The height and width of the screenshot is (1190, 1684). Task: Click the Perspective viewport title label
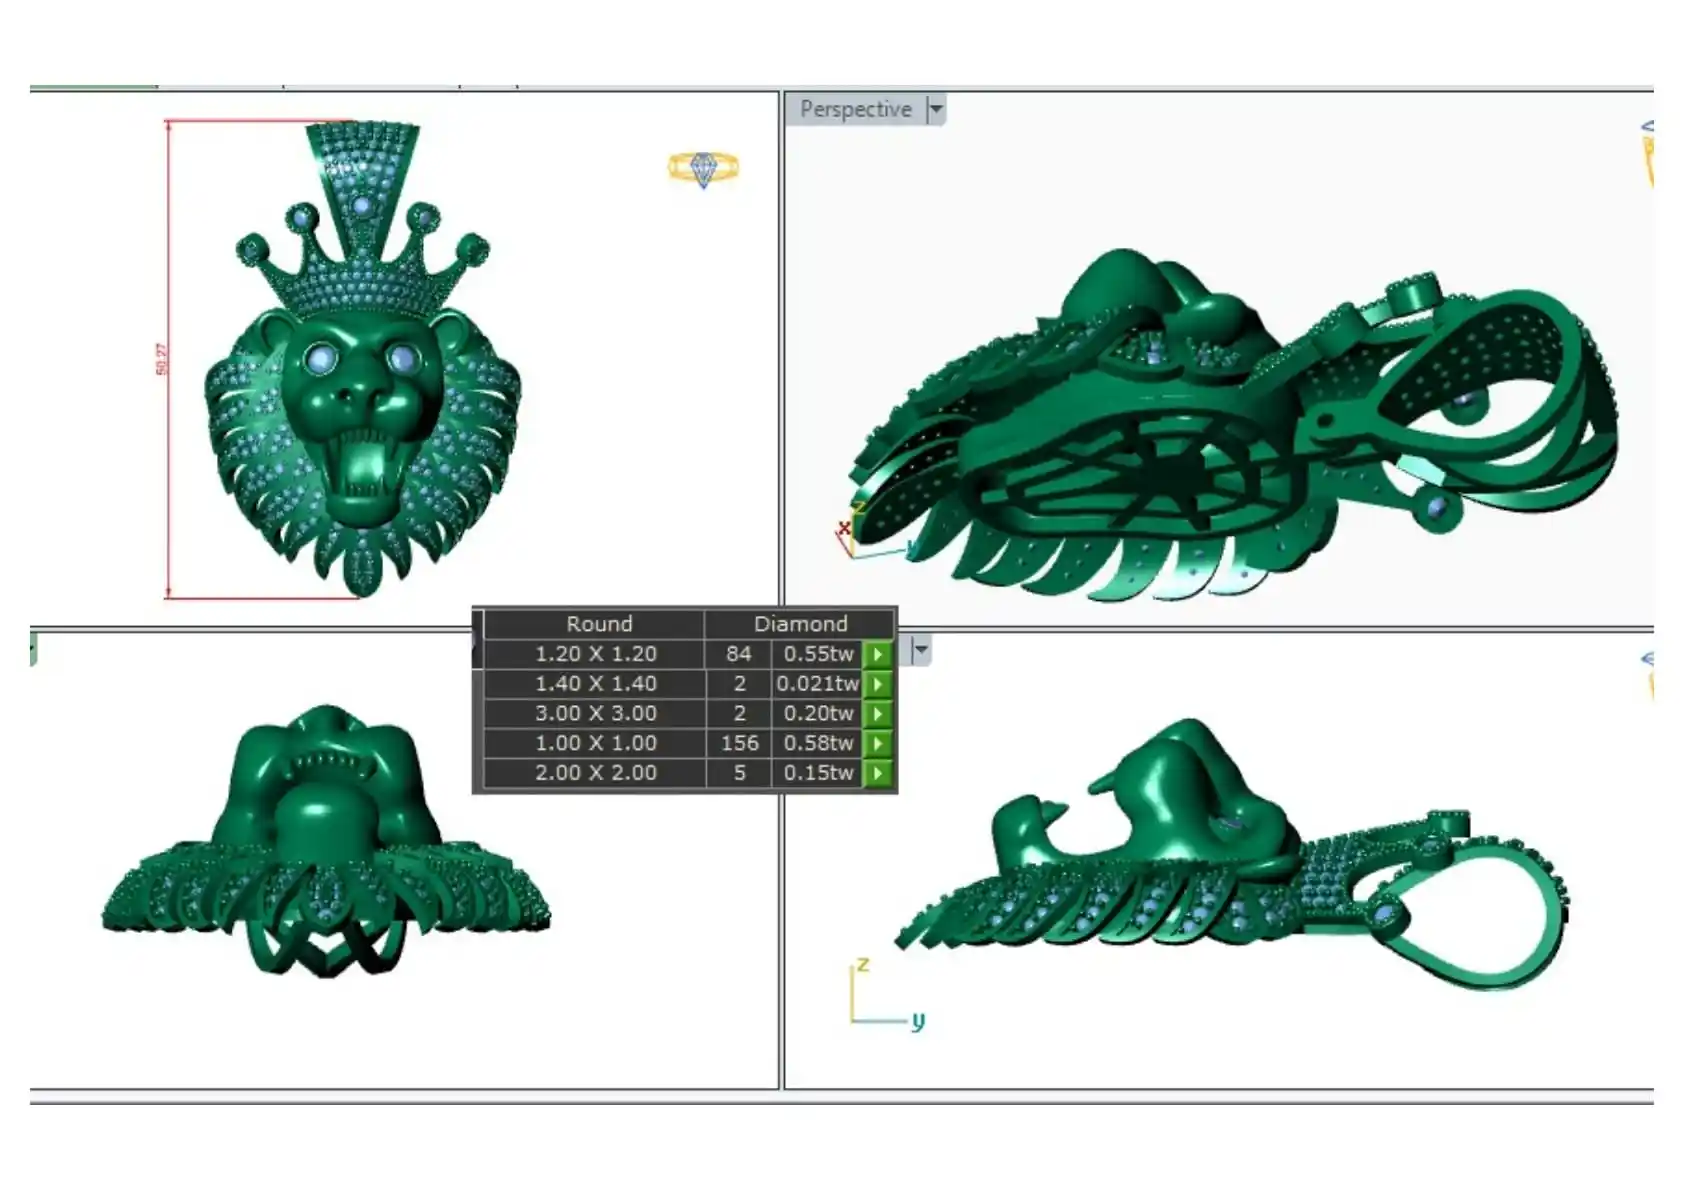pyautogui.click(x=856, y=109)
